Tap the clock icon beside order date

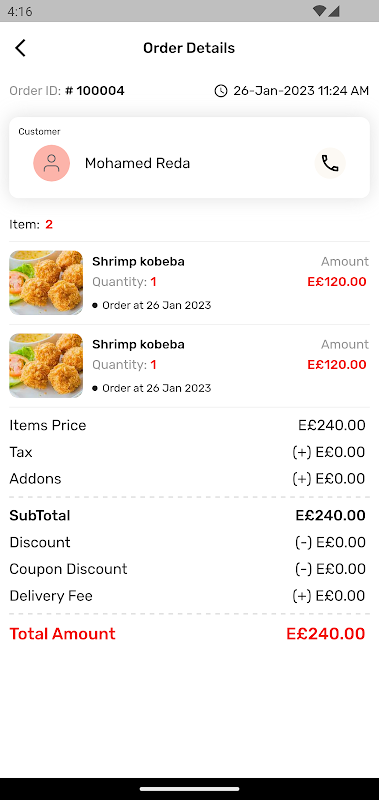(x=220, y=91)
